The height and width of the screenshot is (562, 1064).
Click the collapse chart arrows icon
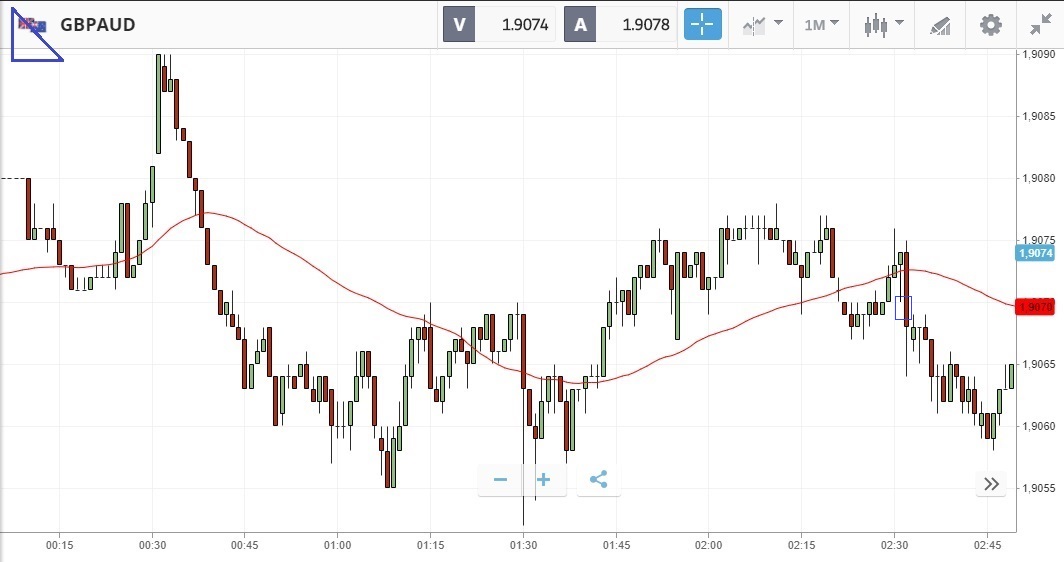[x=1039, y=25]
